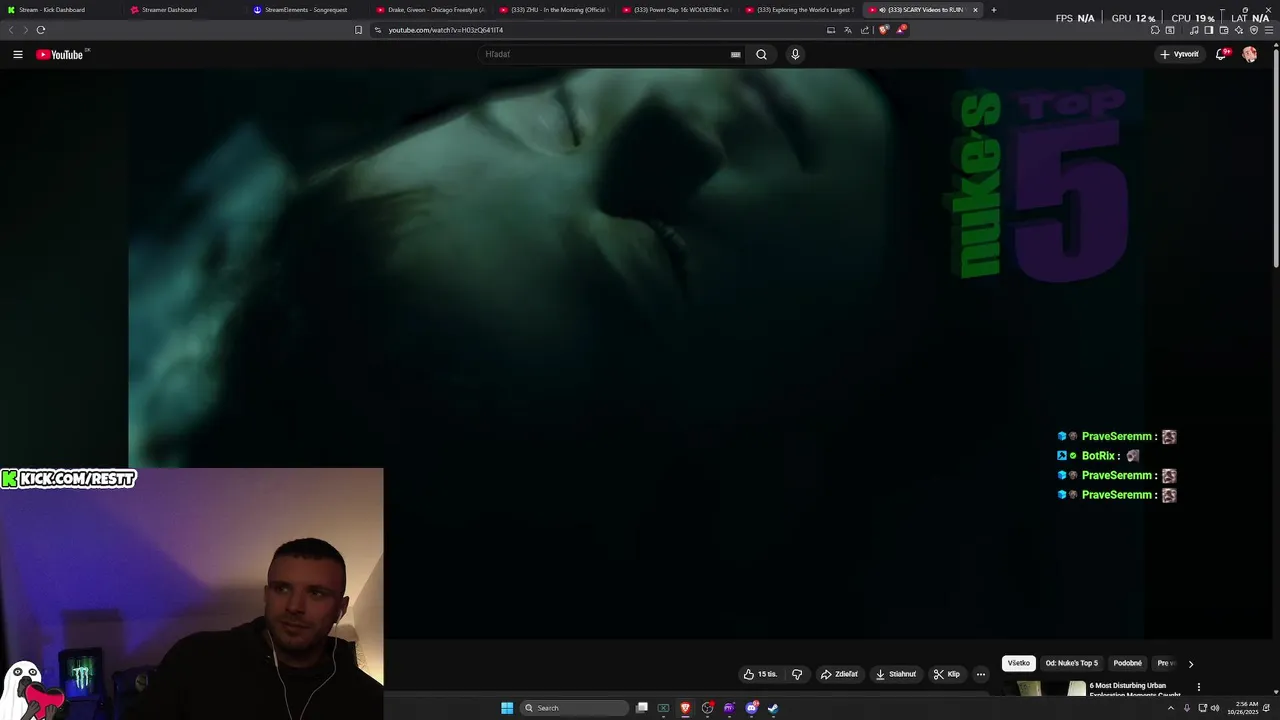Screen dimensions: 1280x720
Task: Go to the YouTube home logo
Action: pyautogui.click(x=60, y=54)
